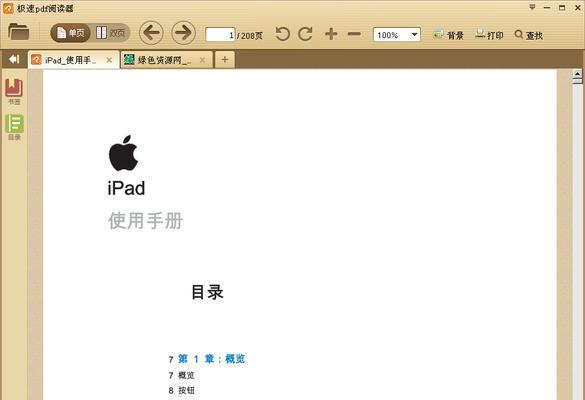Open link 第 1 章：概览

[x=212, y=359]
